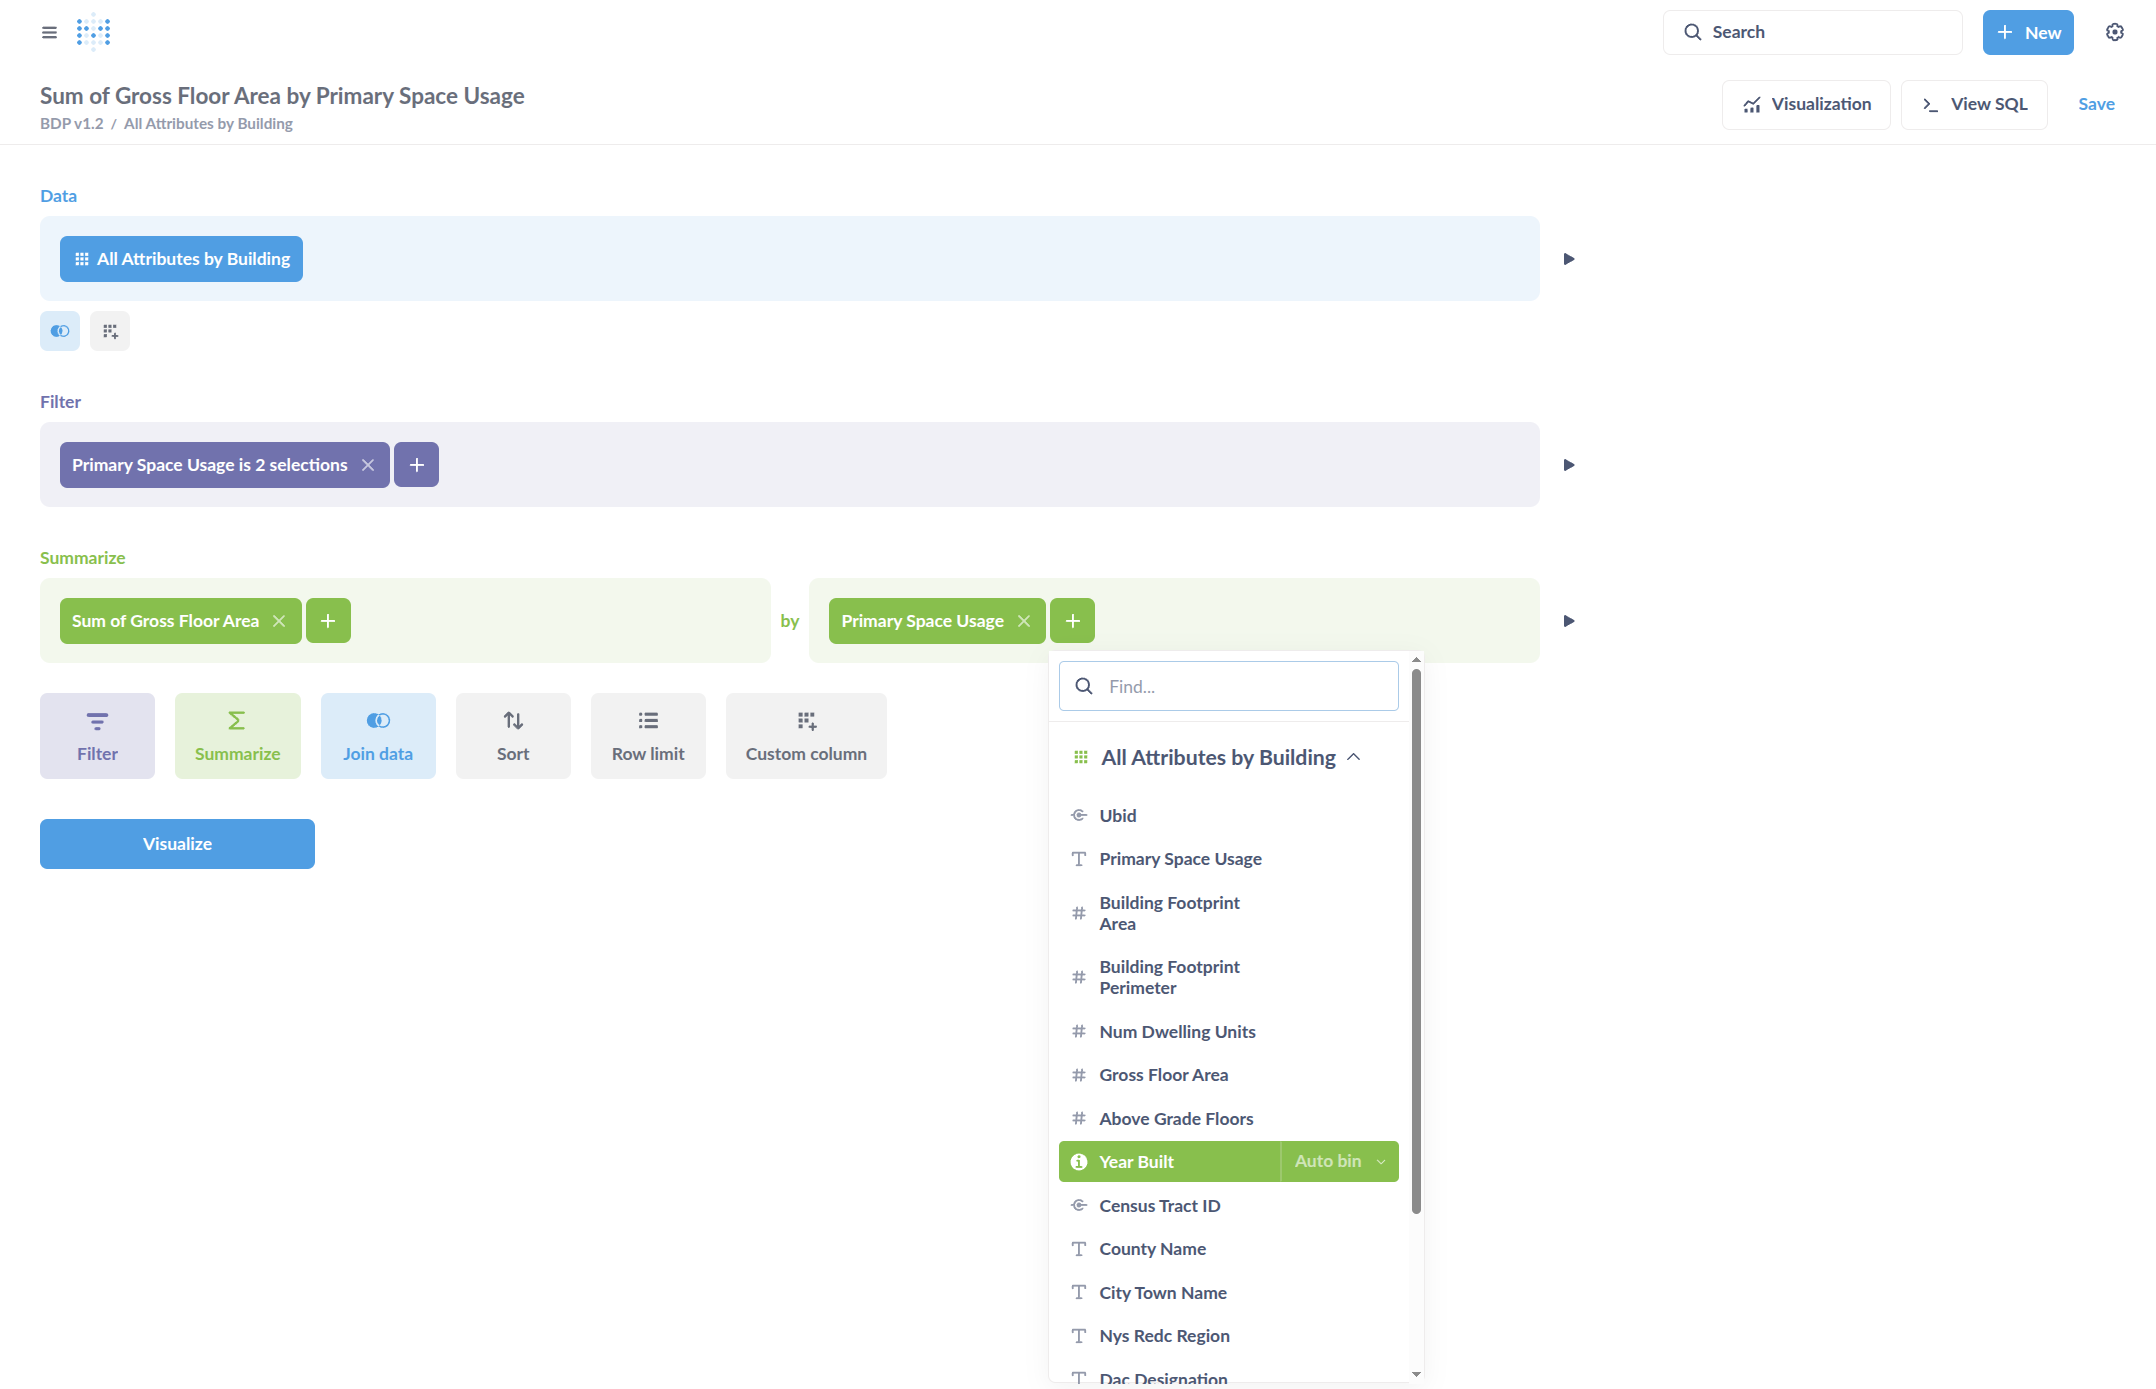Select County Name from the column list
2156x1389 pixels.
pos(1152,1249)
